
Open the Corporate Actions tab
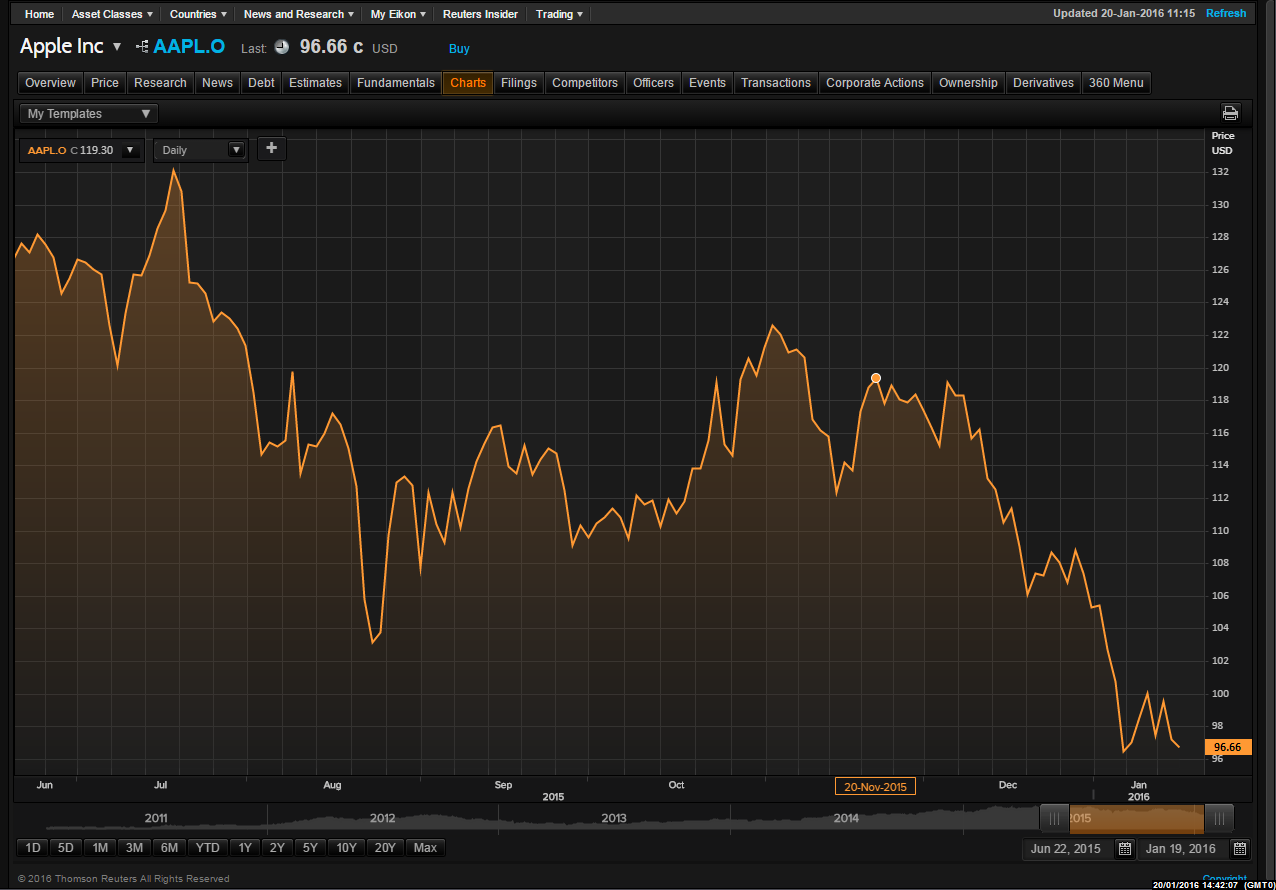(x=875, y=83)
